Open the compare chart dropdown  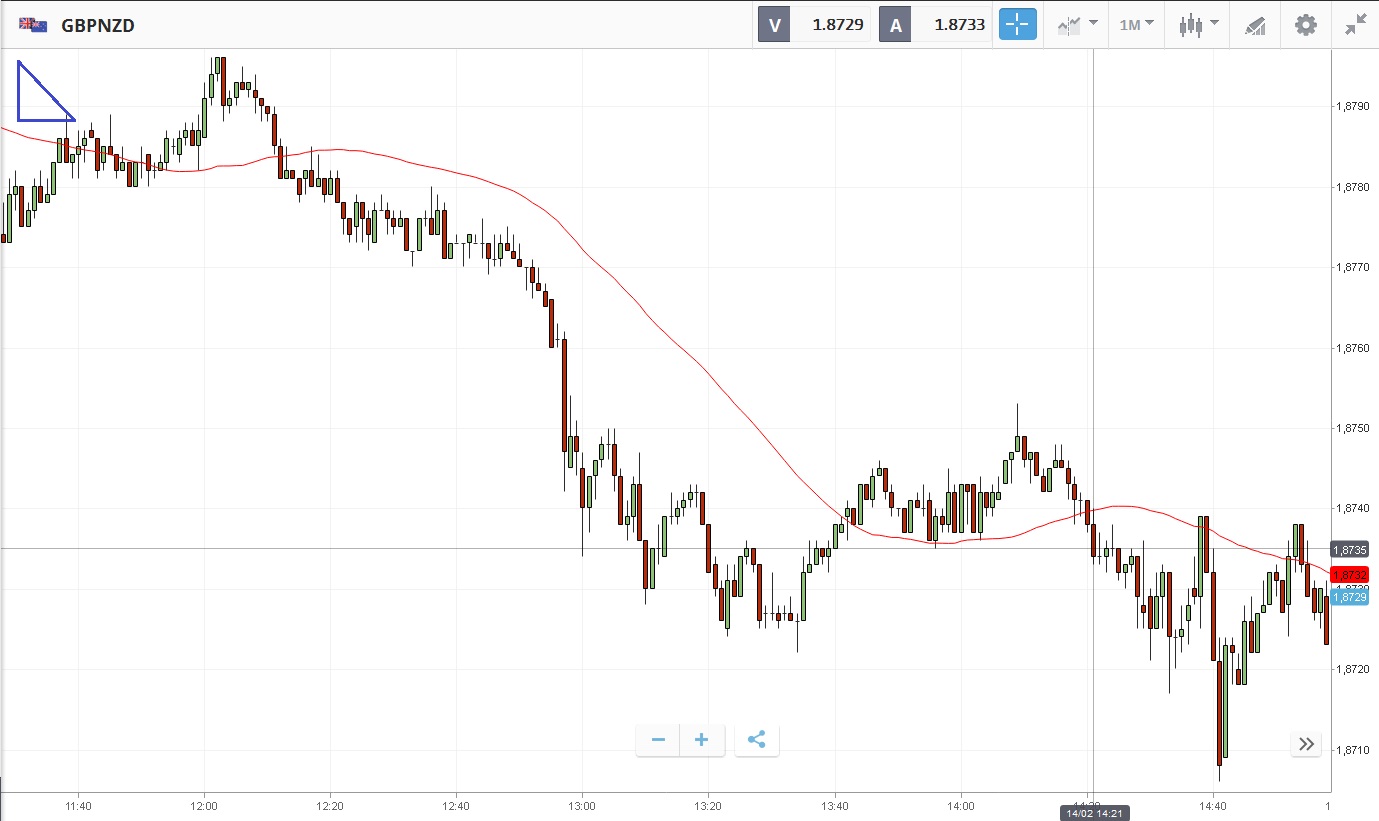point(1076,25)
